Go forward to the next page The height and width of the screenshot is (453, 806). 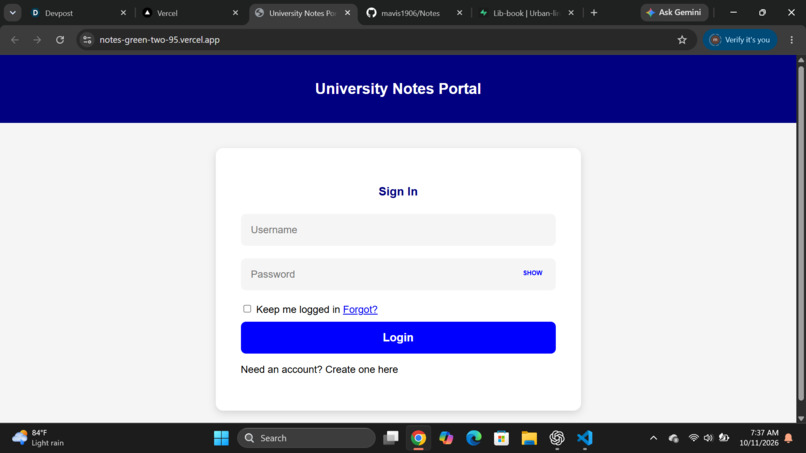[37, 40]
